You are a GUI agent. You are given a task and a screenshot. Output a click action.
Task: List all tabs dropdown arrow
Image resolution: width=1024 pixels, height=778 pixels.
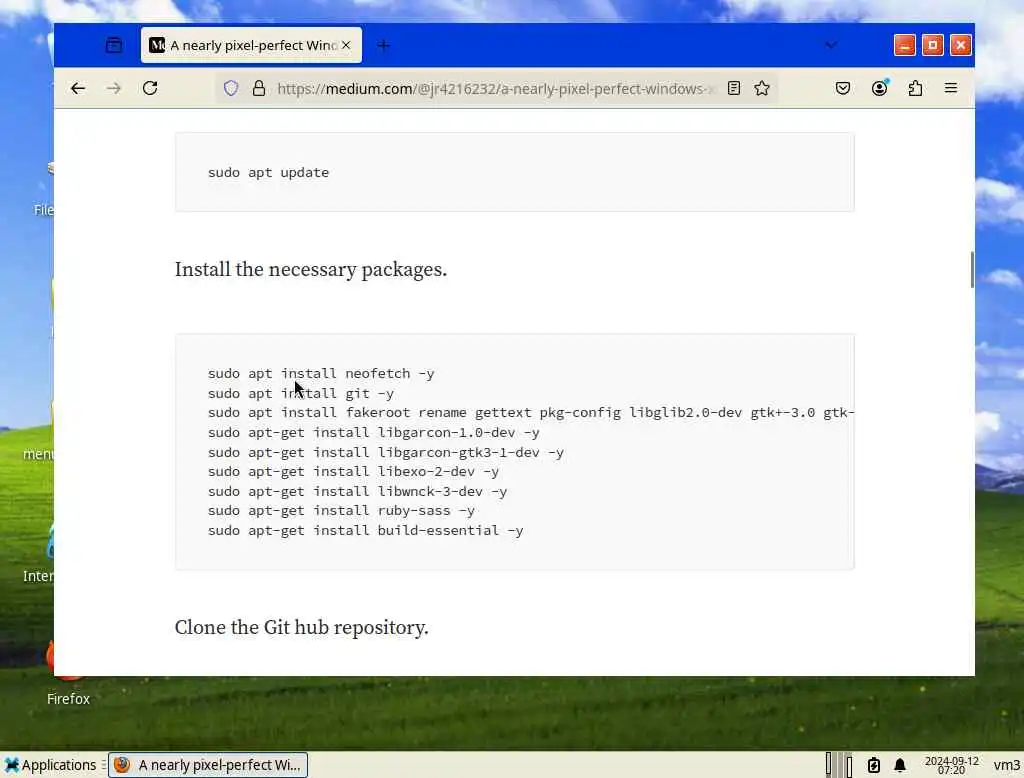point(831,45)
